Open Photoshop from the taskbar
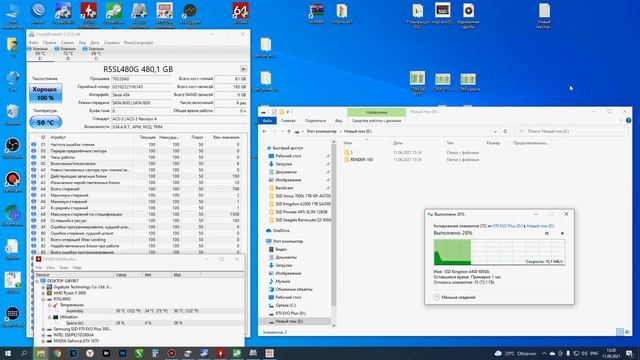The height and width of the screenshot is (360, 640). (122, 353)
